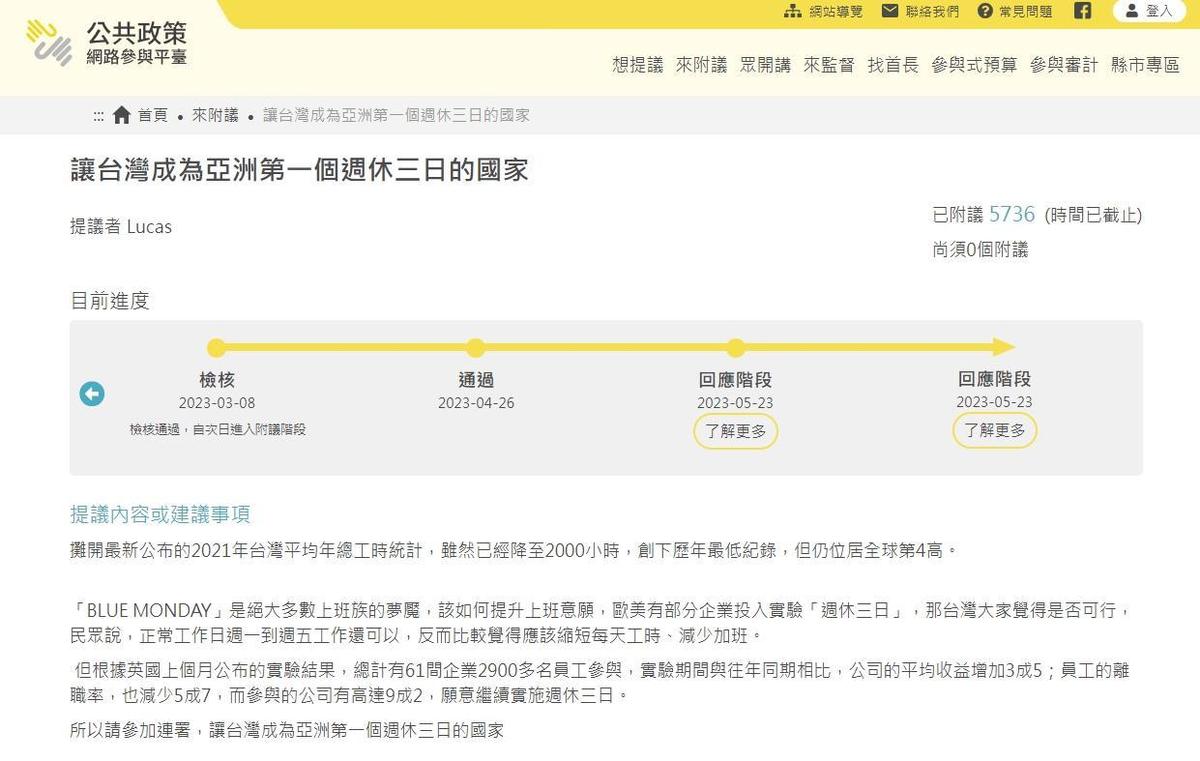
Task: Navigate to 參與式預算 page
Action: tap(974, 65)
